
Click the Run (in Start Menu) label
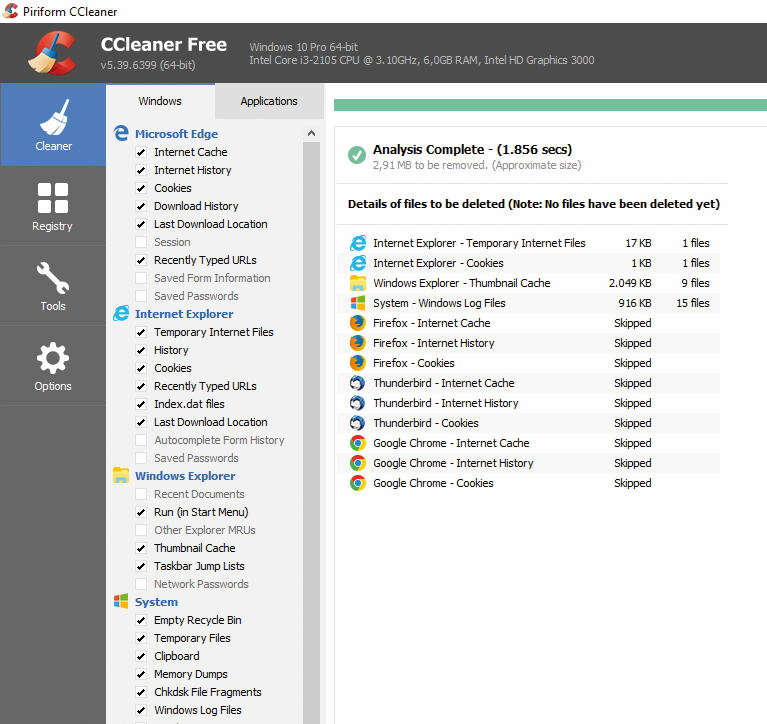(201, 512)
